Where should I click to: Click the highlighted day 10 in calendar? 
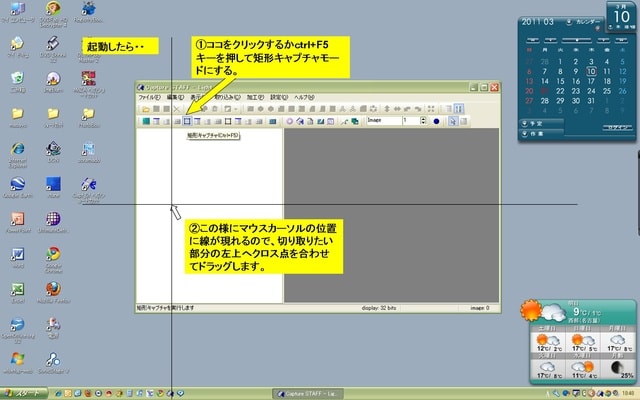[591, 71]
